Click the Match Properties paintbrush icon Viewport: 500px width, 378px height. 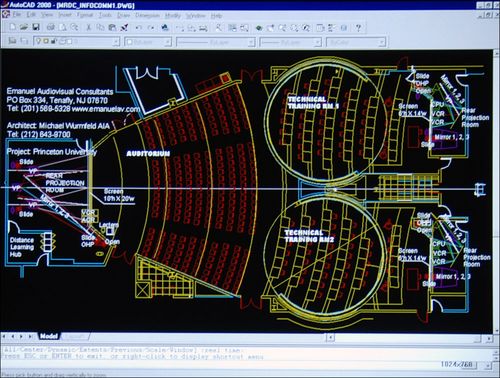pos(125,27)
